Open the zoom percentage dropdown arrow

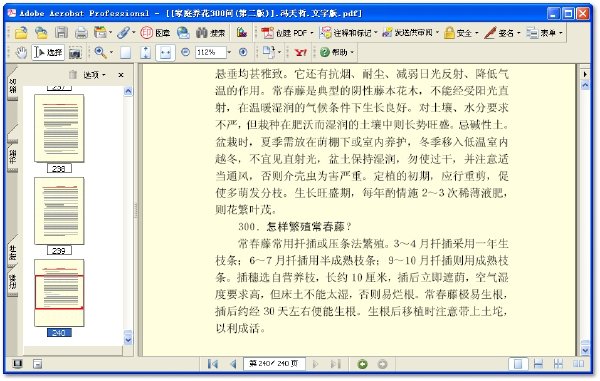coord(229,52)
